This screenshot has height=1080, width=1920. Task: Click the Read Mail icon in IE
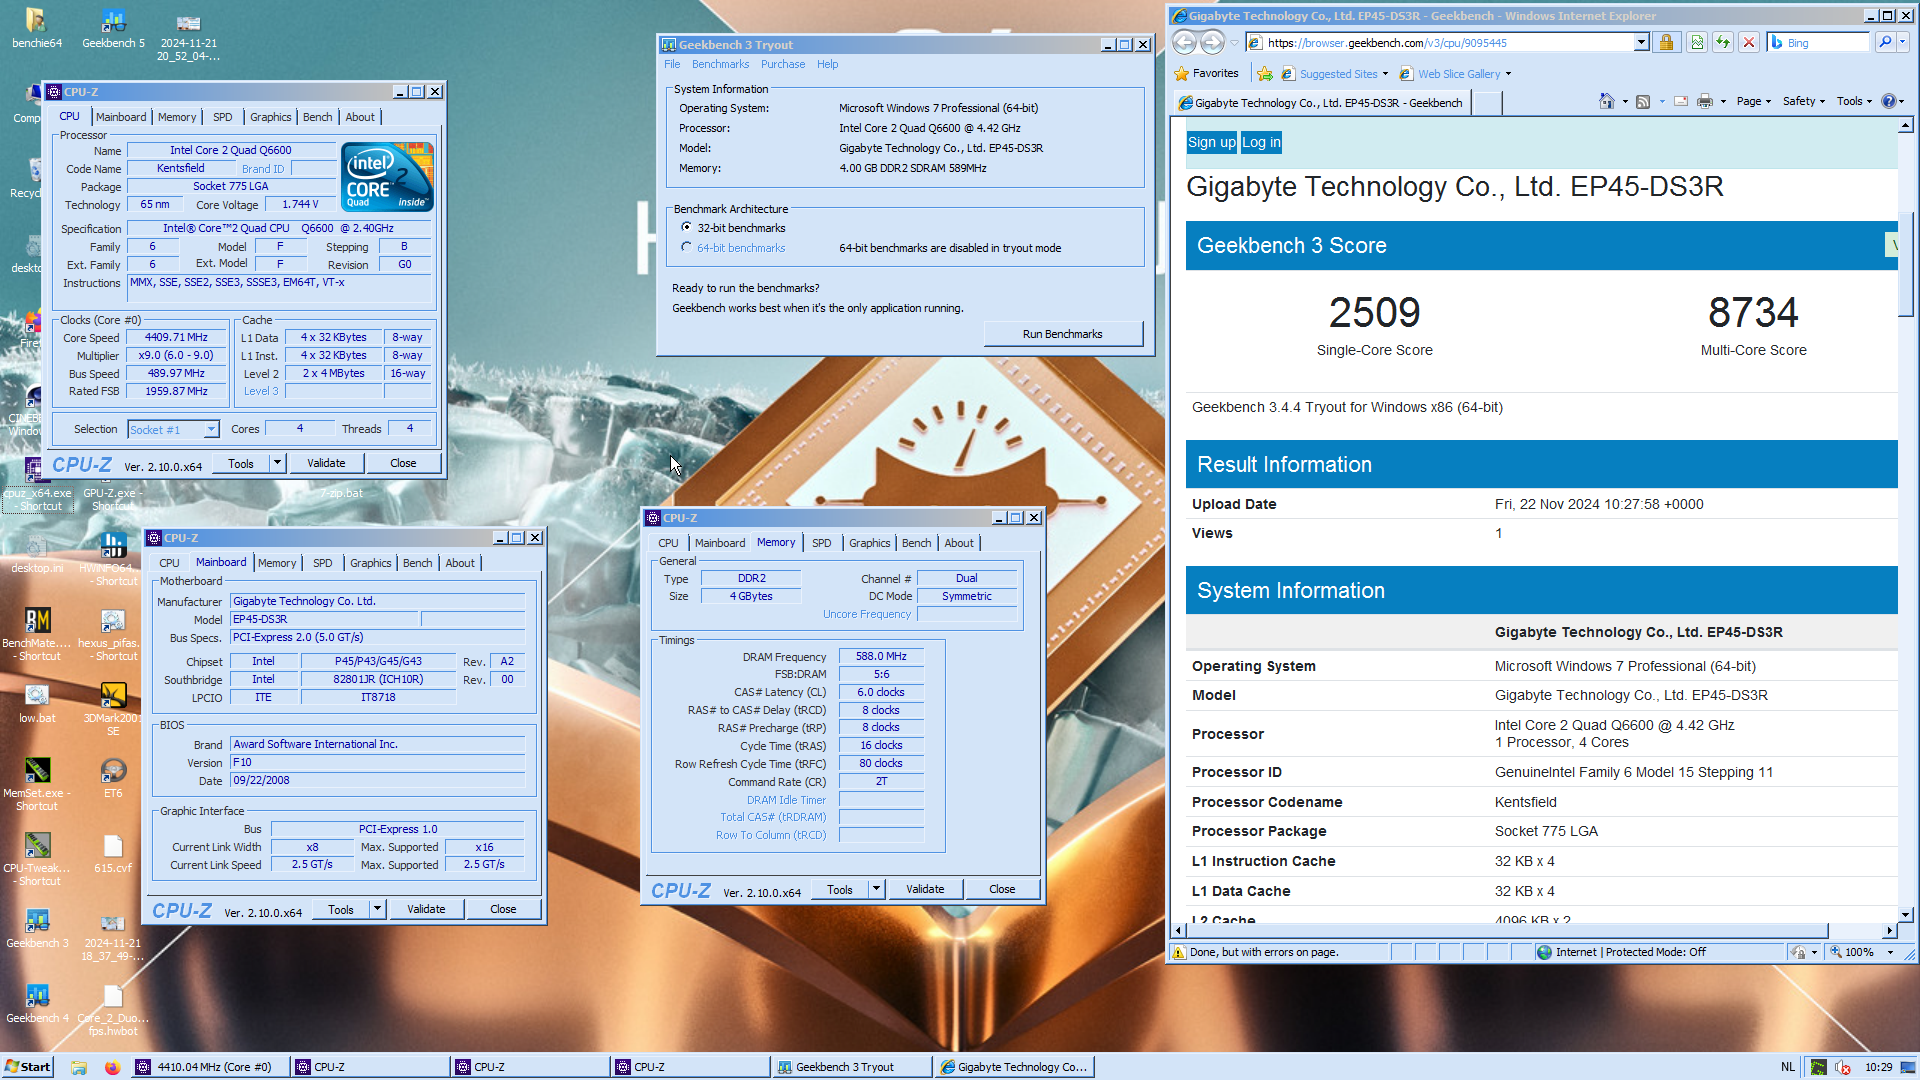[x=1681, y=101]
